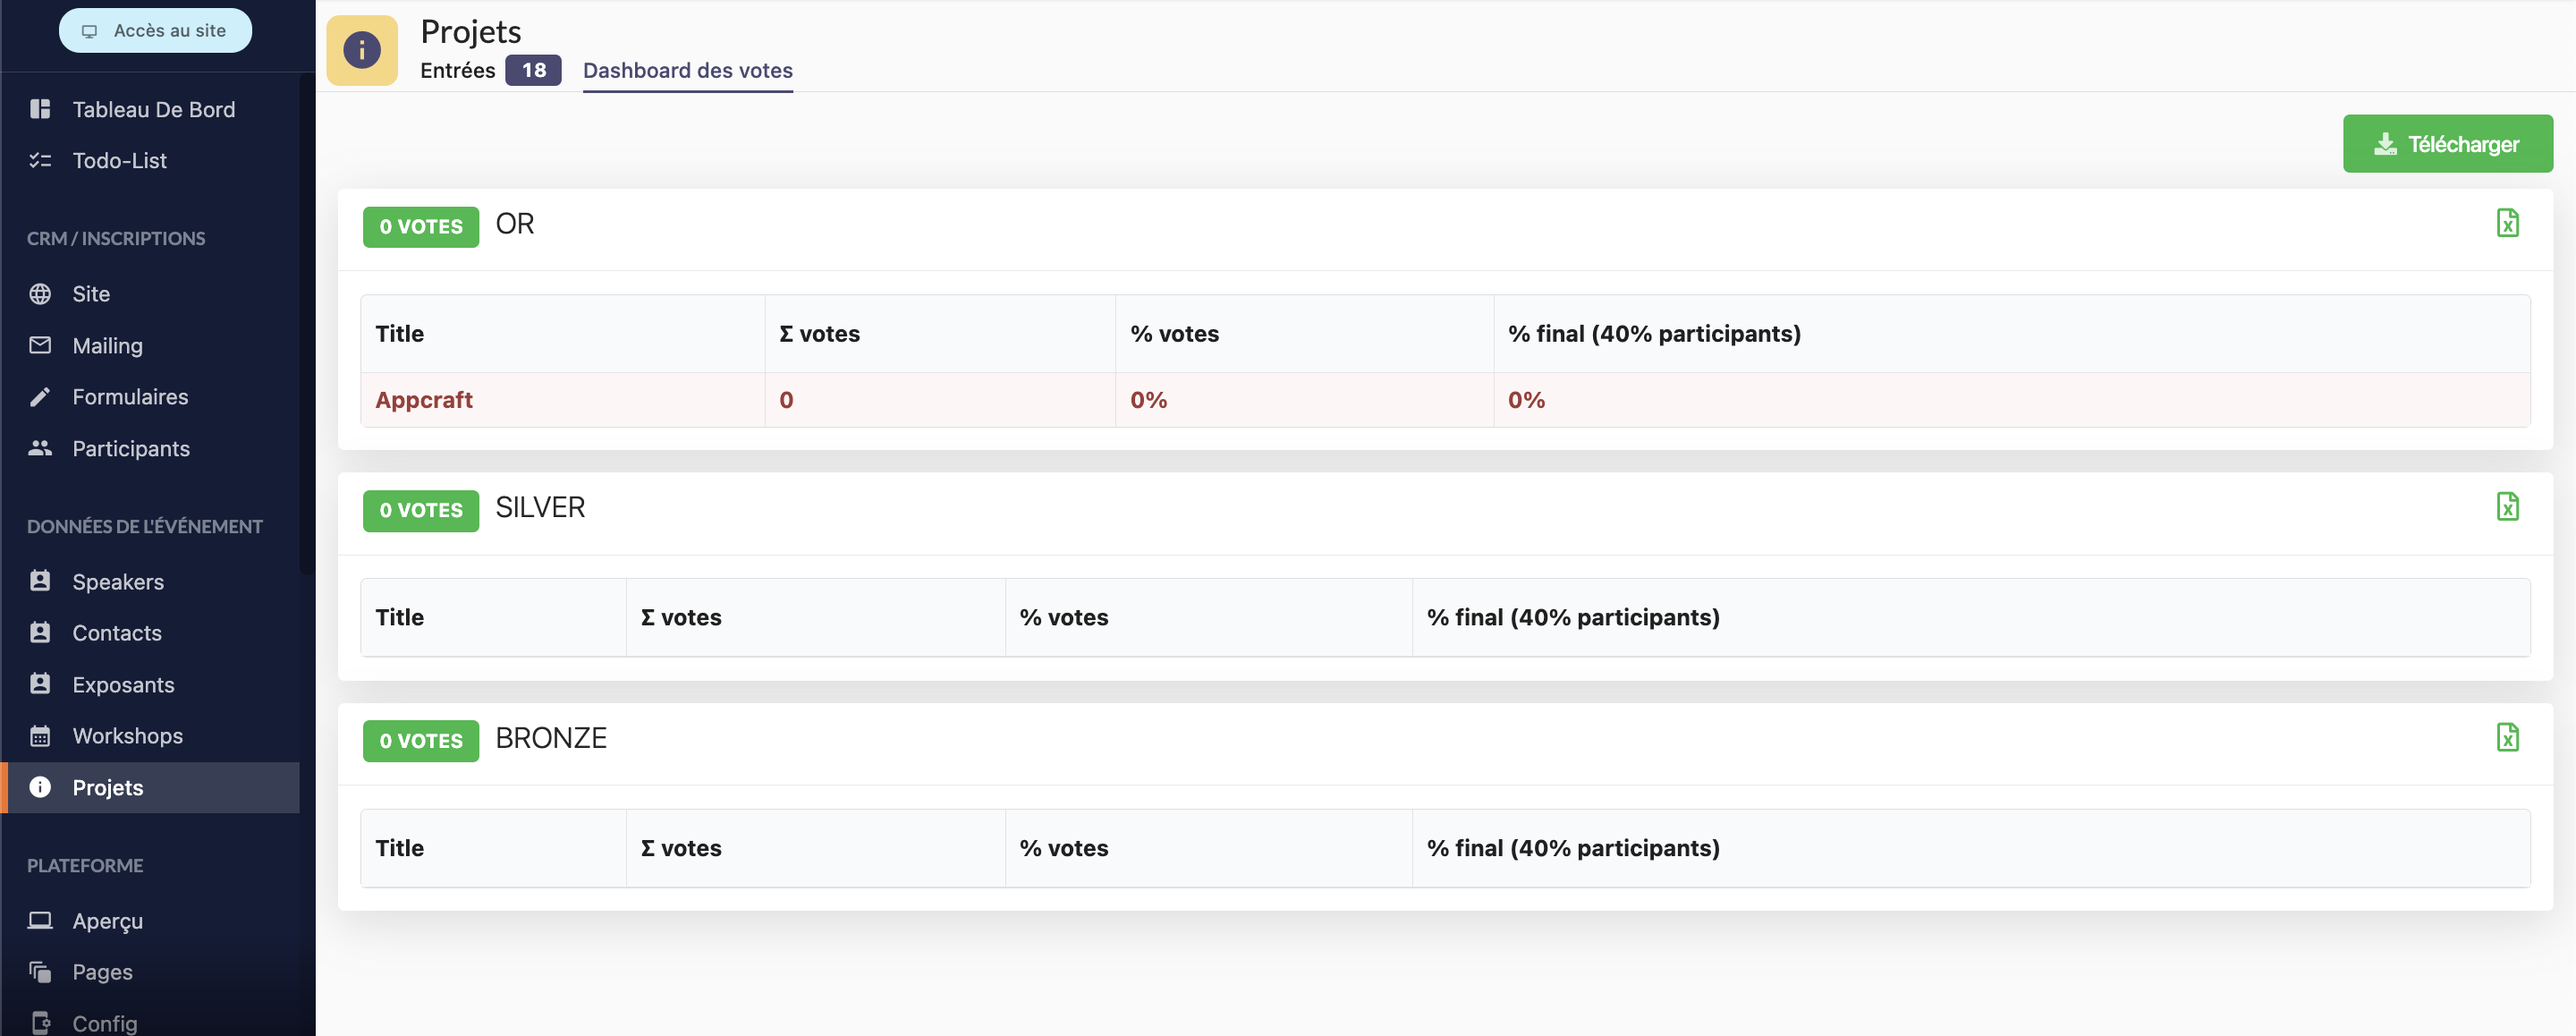Screen dimensions: 2576x1036
Task: Open Mailing envelope icon in sidebar
Action: tap(40, 345)
